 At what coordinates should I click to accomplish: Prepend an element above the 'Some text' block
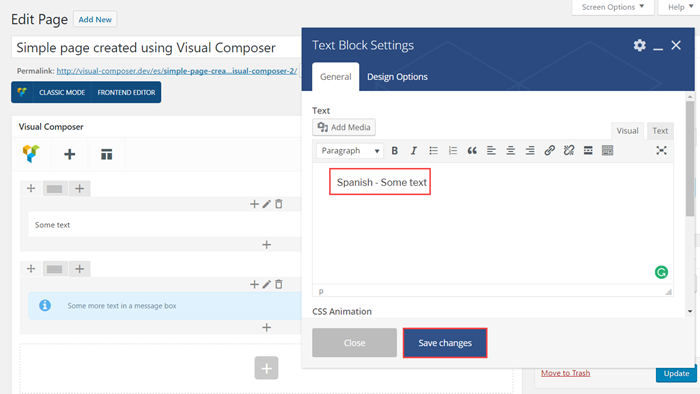click(254, 204)
